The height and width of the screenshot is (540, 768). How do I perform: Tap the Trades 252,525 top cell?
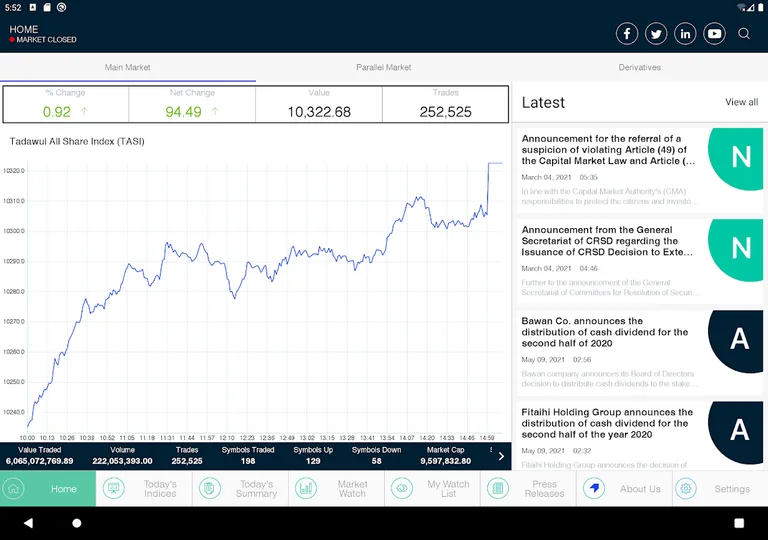pyautogui.click(x=445, y=104)
